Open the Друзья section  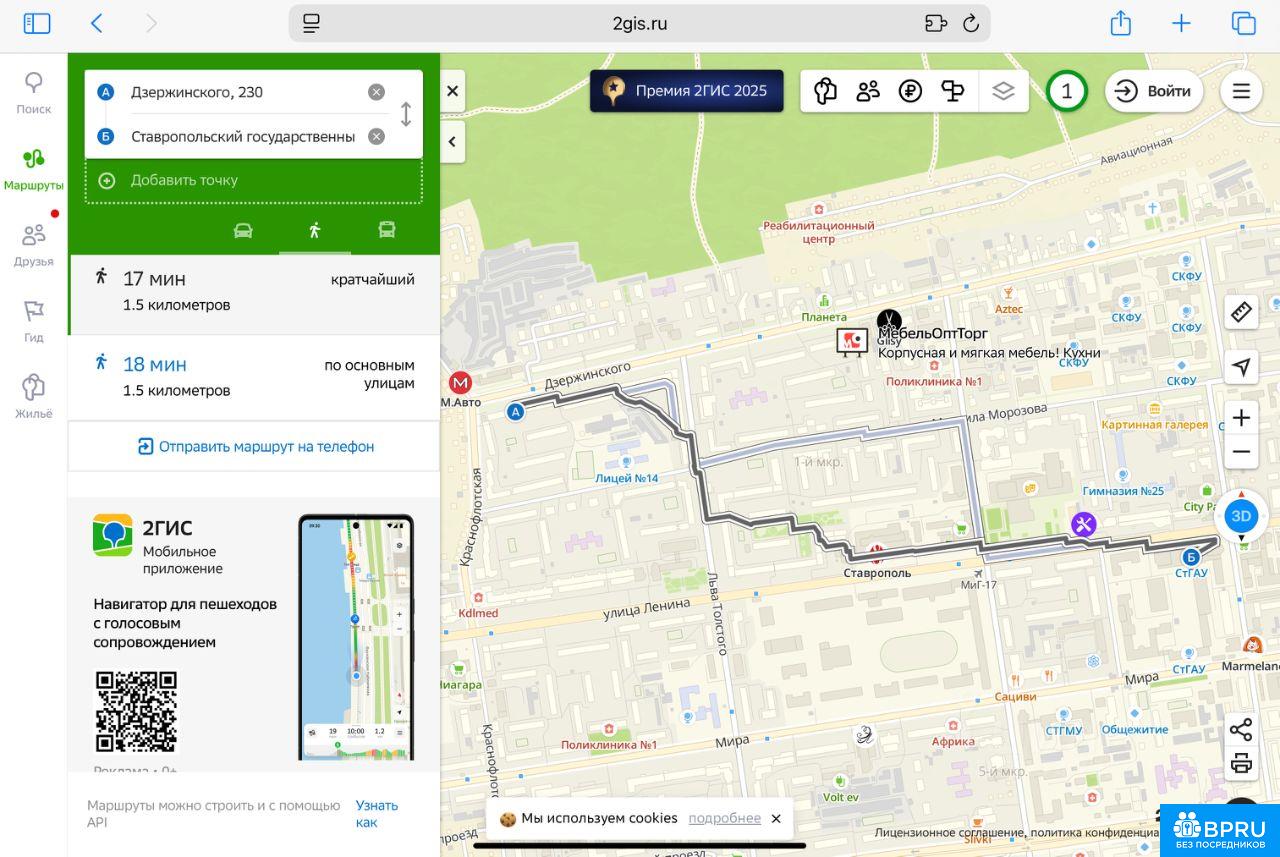click(34, 245)
